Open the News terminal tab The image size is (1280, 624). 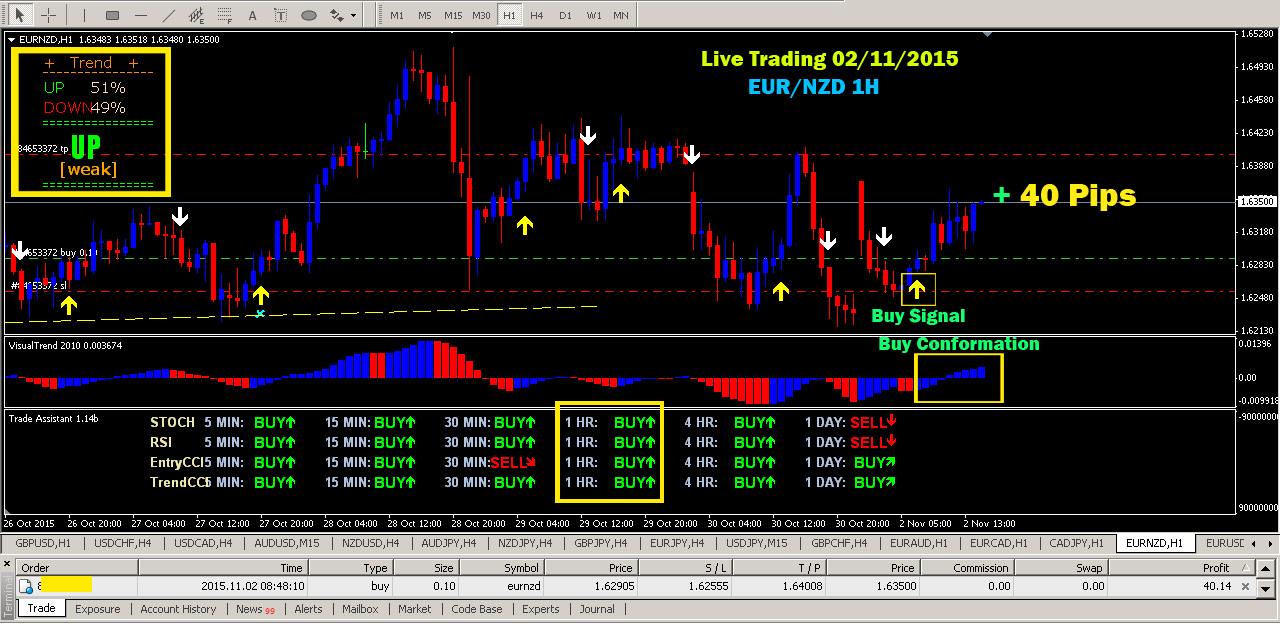254,608
